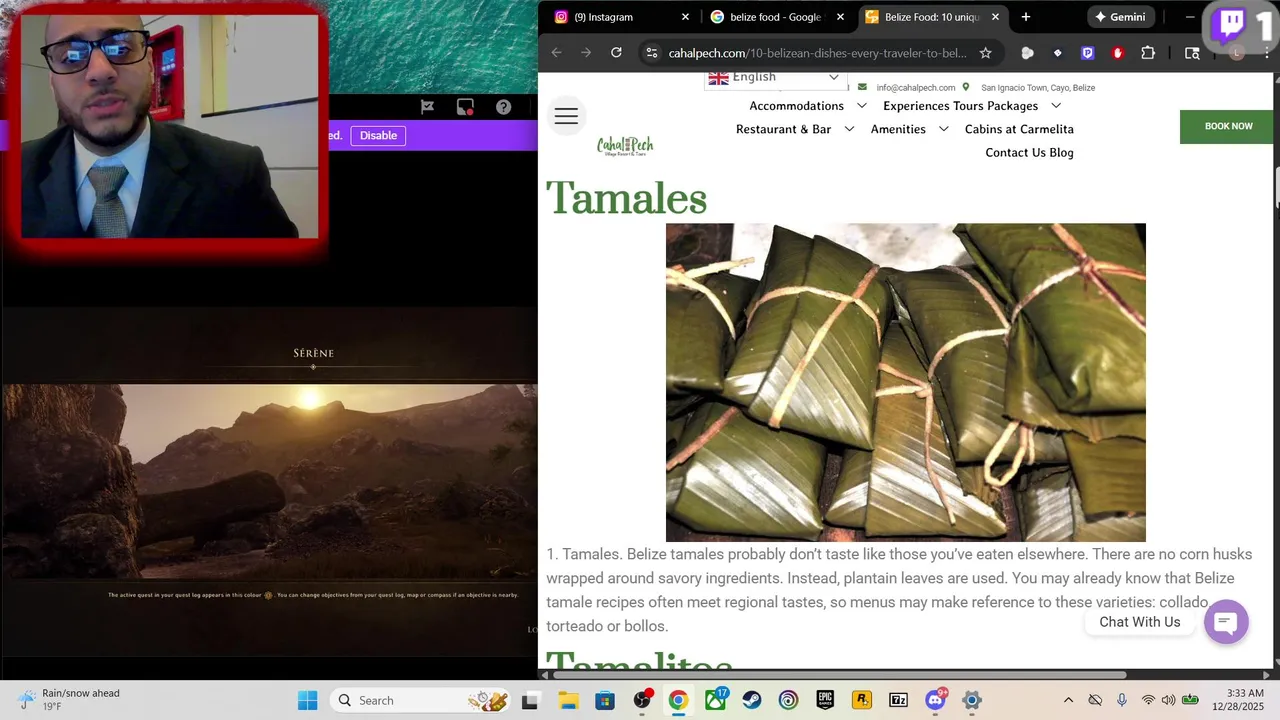Open 7-Zip from the taskbar
The width and height of the screenshot is (1280, 720).
pos(898,700)
